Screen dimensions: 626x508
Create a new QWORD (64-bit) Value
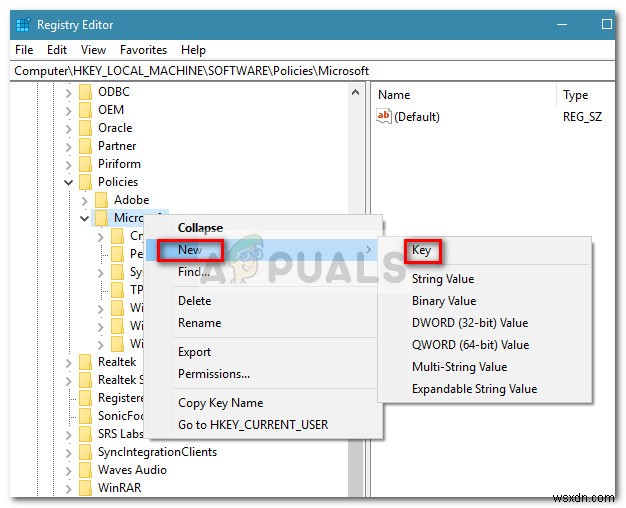484,345
